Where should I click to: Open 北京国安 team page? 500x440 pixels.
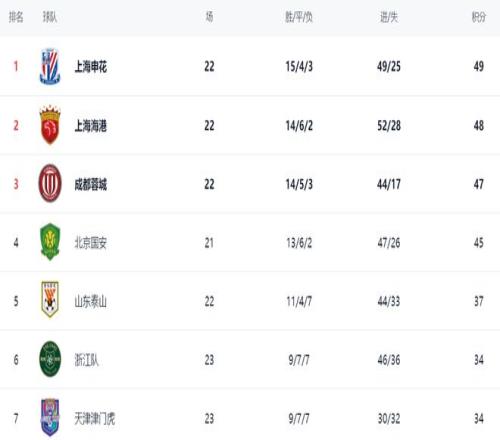91,243
